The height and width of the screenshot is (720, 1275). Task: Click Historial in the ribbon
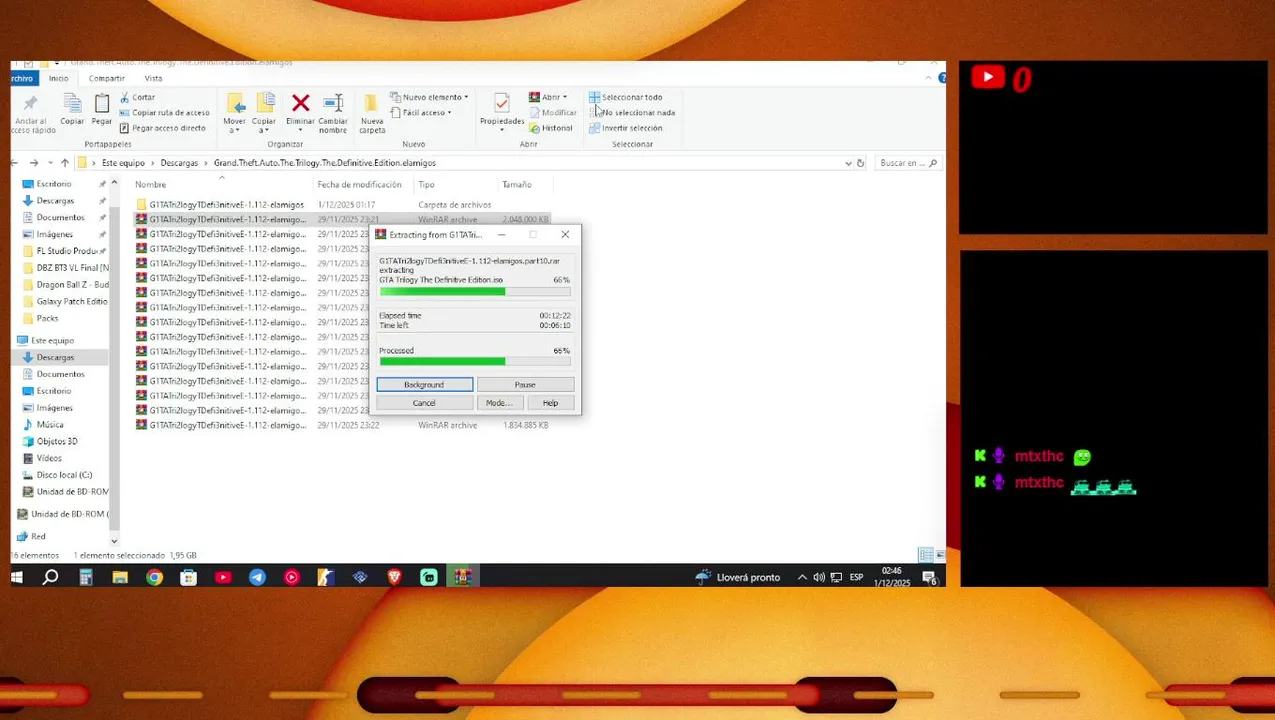click(x=551, y=128)
